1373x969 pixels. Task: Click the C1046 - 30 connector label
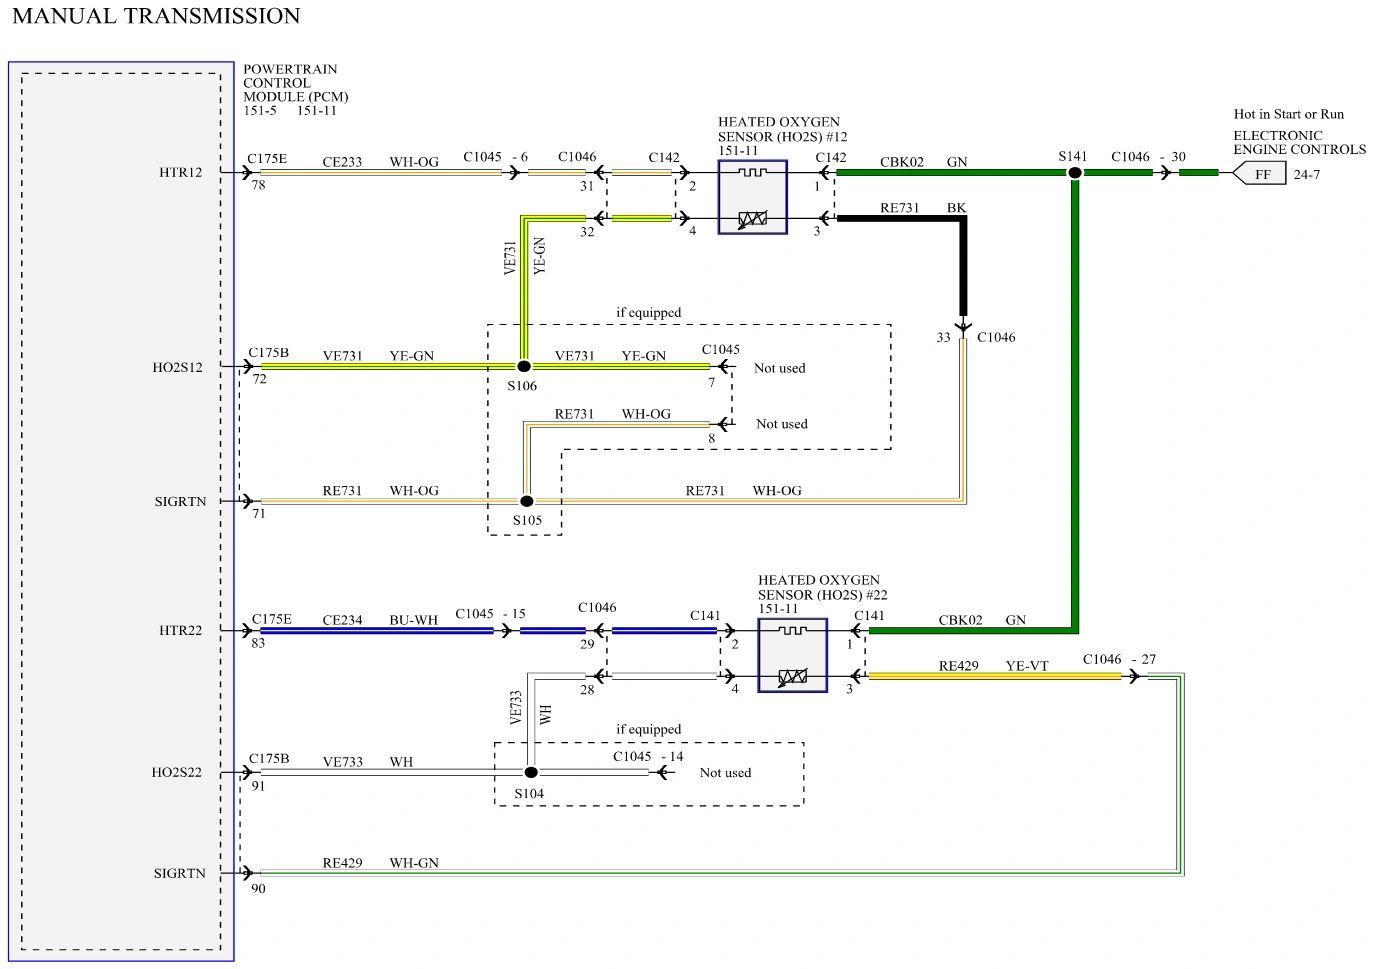(1148, 157)
